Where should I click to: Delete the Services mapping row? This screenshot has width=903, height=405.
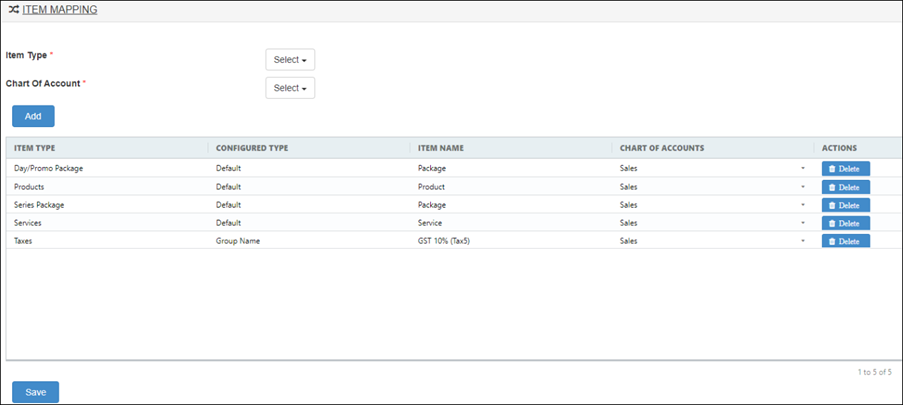coord(845,223)
